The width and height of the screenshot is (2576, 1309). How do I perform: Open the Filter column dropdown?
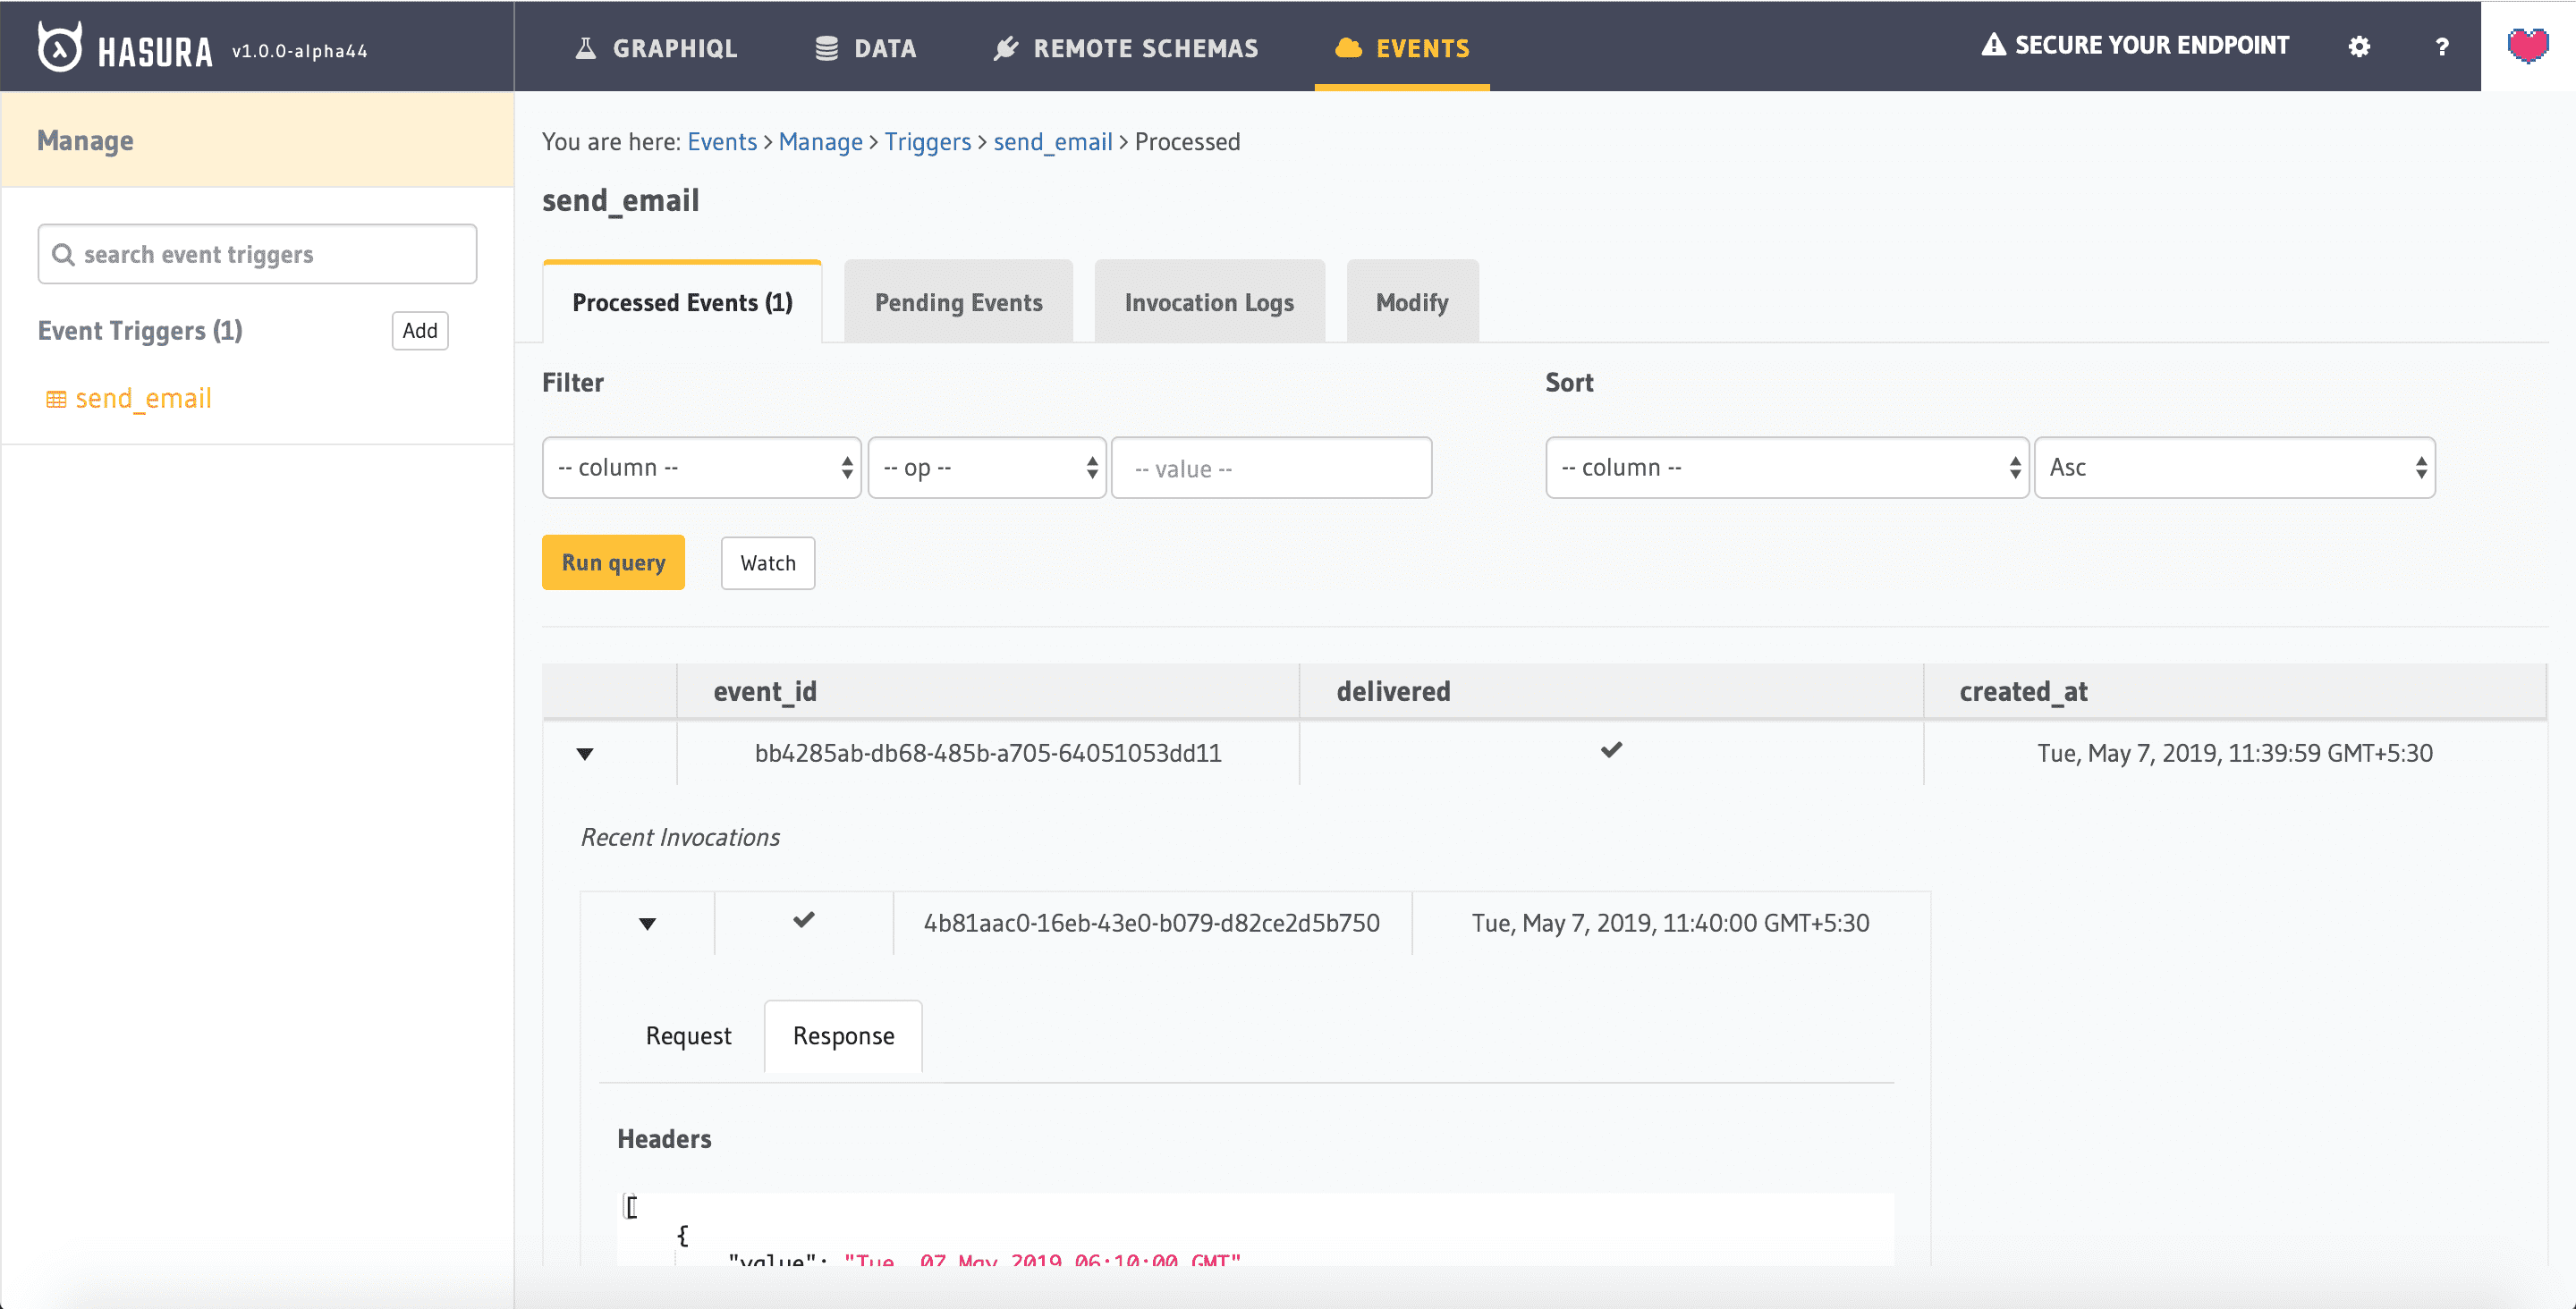coord(698,468)
